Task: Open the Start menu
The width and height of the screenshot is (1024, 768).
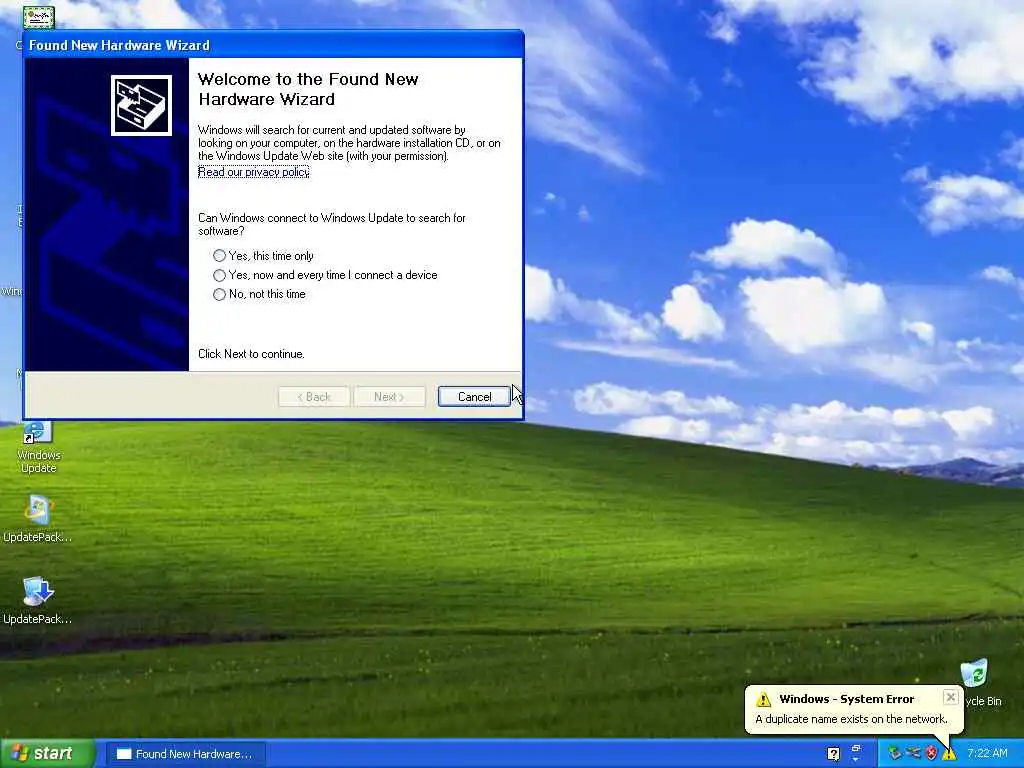Action: [x=46, y=754]
